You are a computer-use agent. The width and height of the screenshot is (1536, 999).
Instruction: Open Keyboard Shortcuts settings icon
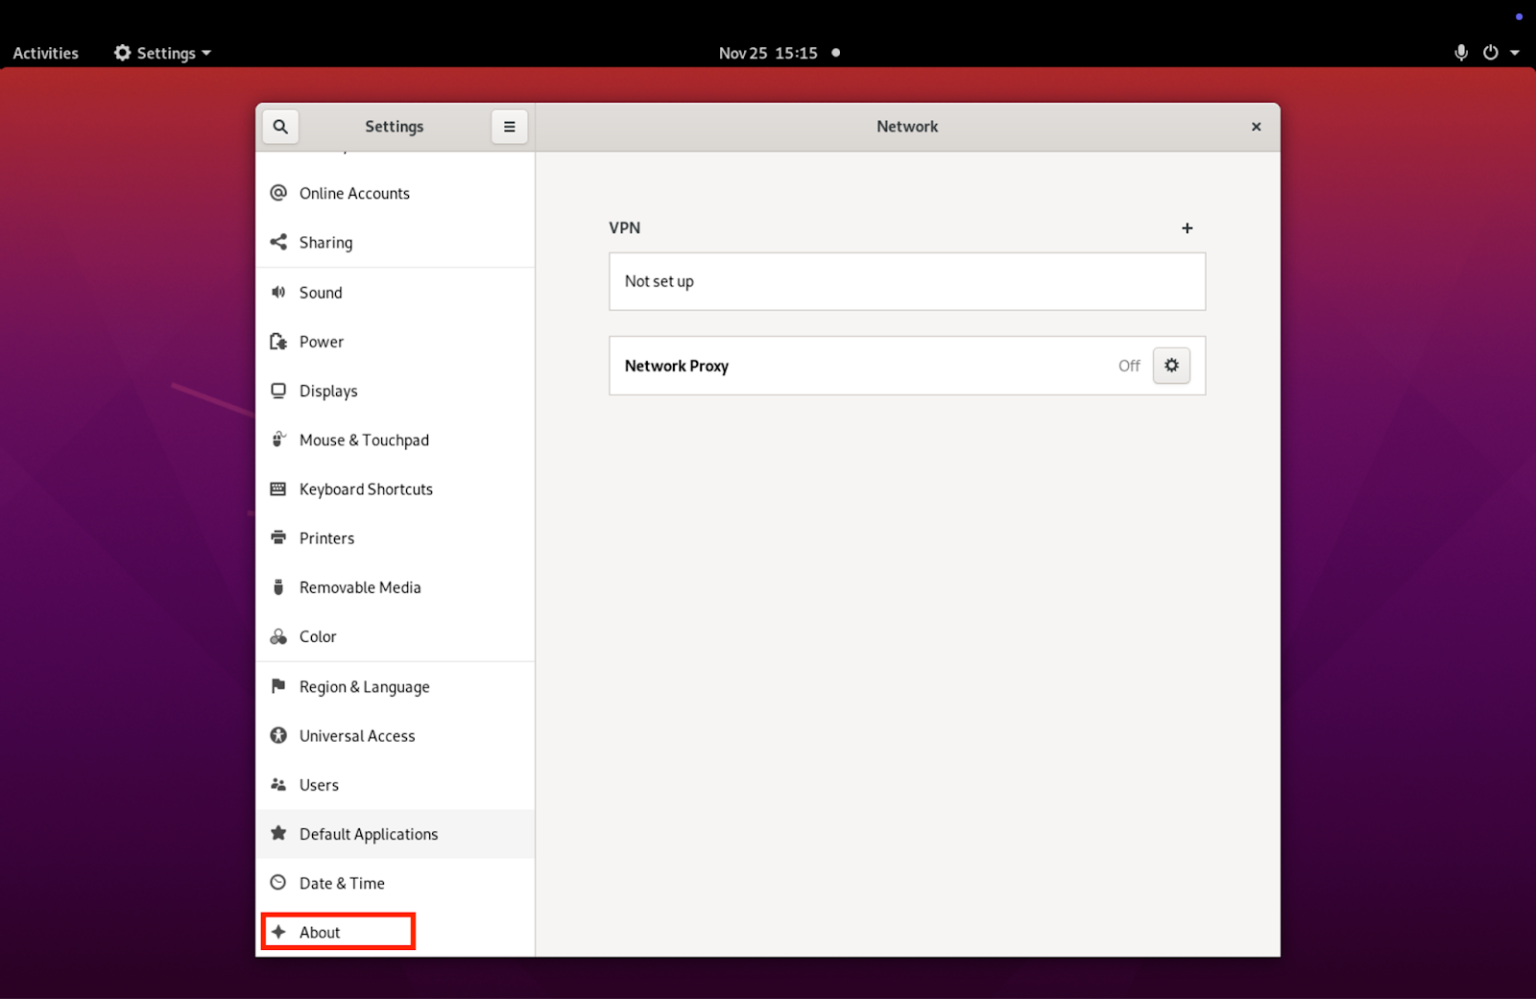coord(278,489)
